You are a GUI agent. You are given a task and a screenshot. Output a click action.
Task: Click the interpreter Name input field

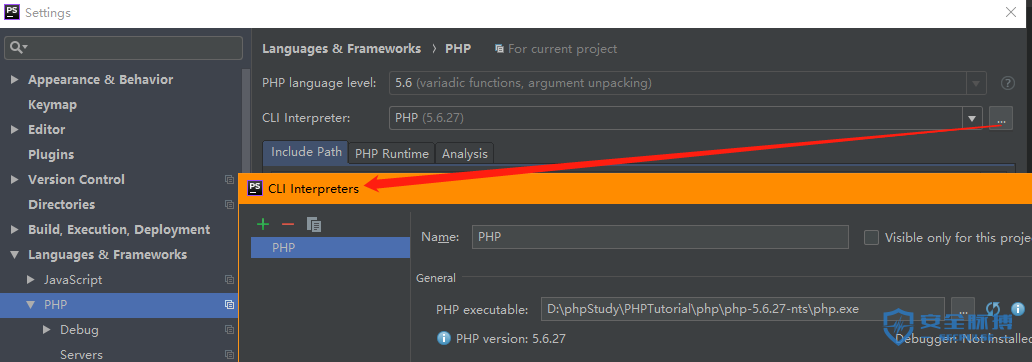660,237
